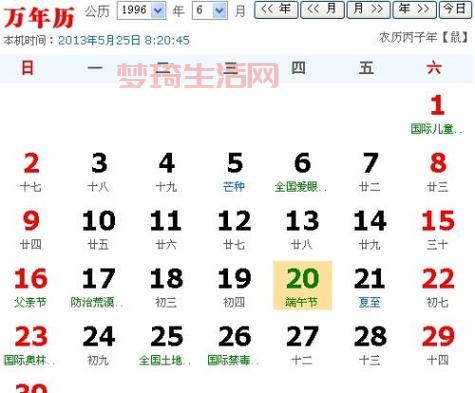475x393 pixels.
Task: Select June 1 Children's Day
Action: pos(437,114)
